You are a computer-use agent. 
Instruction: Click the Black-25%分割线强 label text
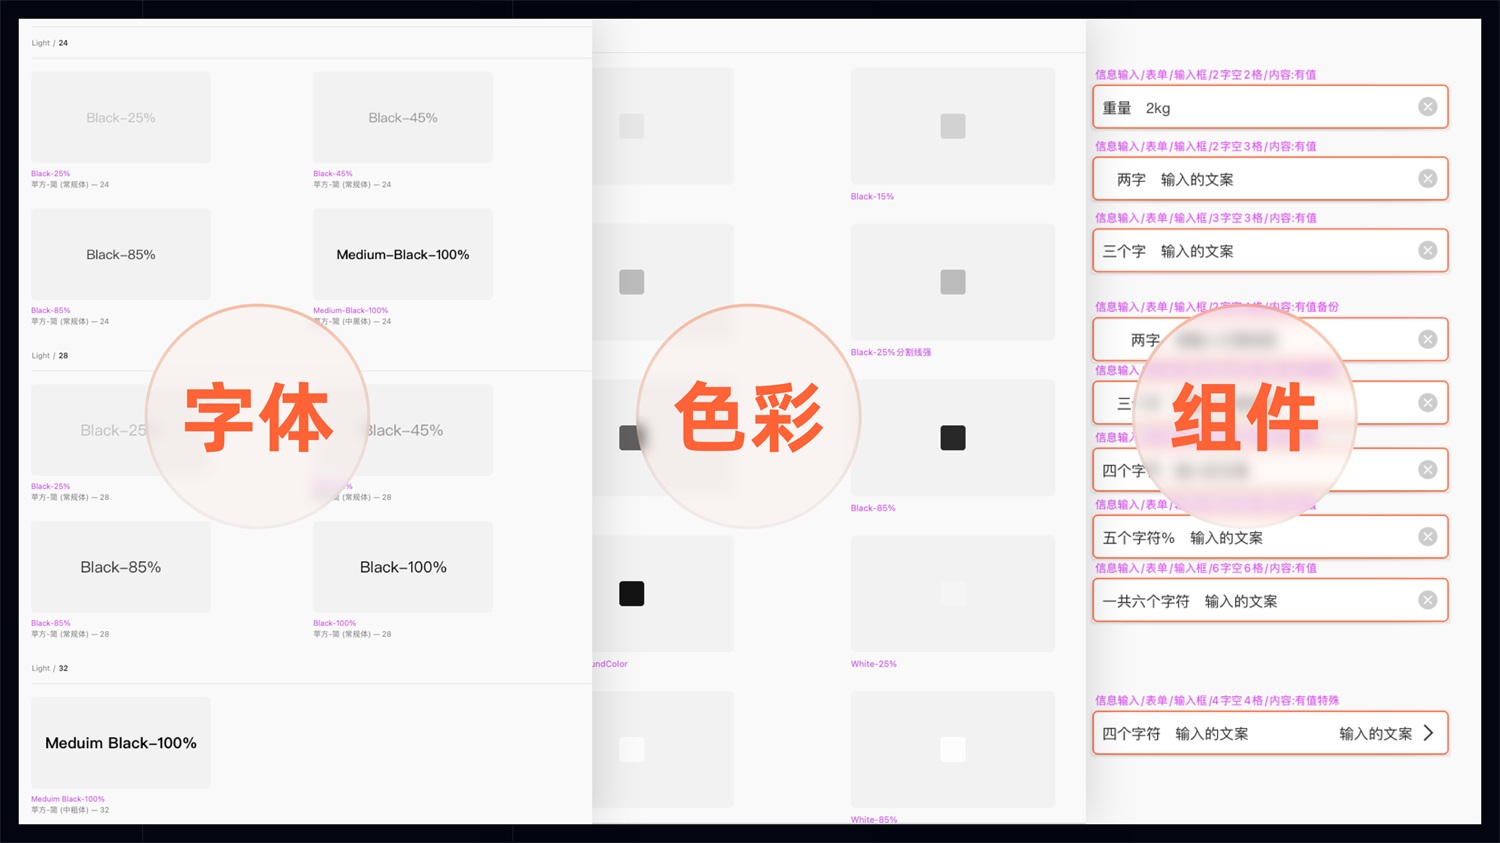(x=891, y=352)
